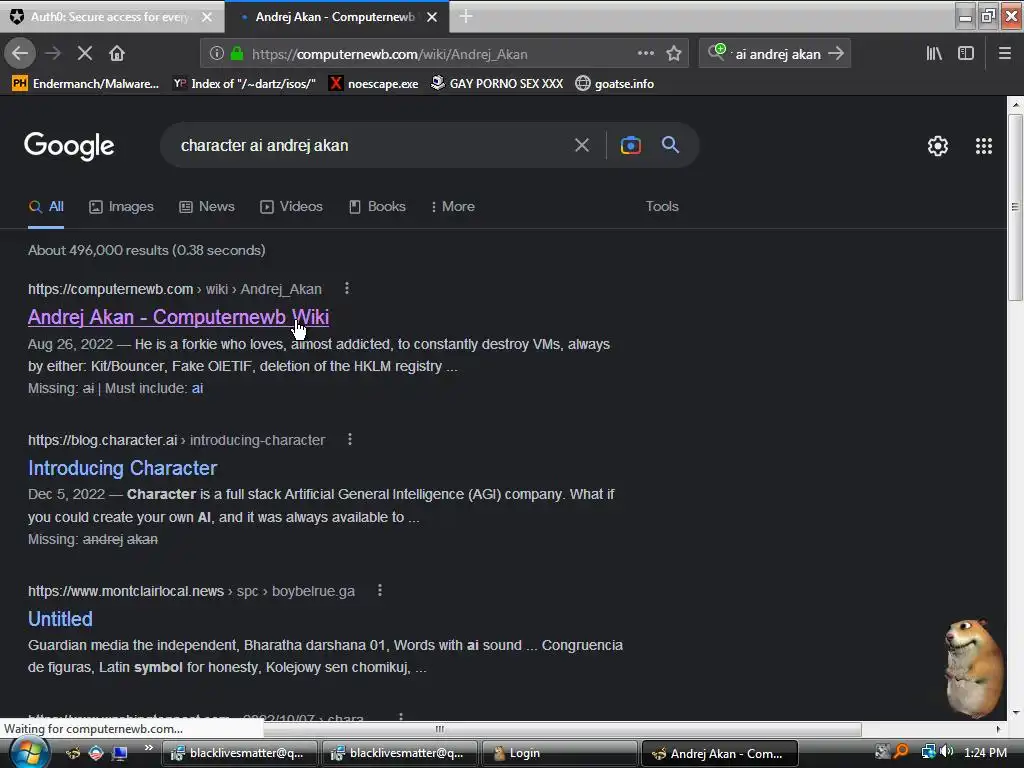The height and width of the screenshot is (768, 1024).
Task: Open the browser home page
Action: pos(117,54)
